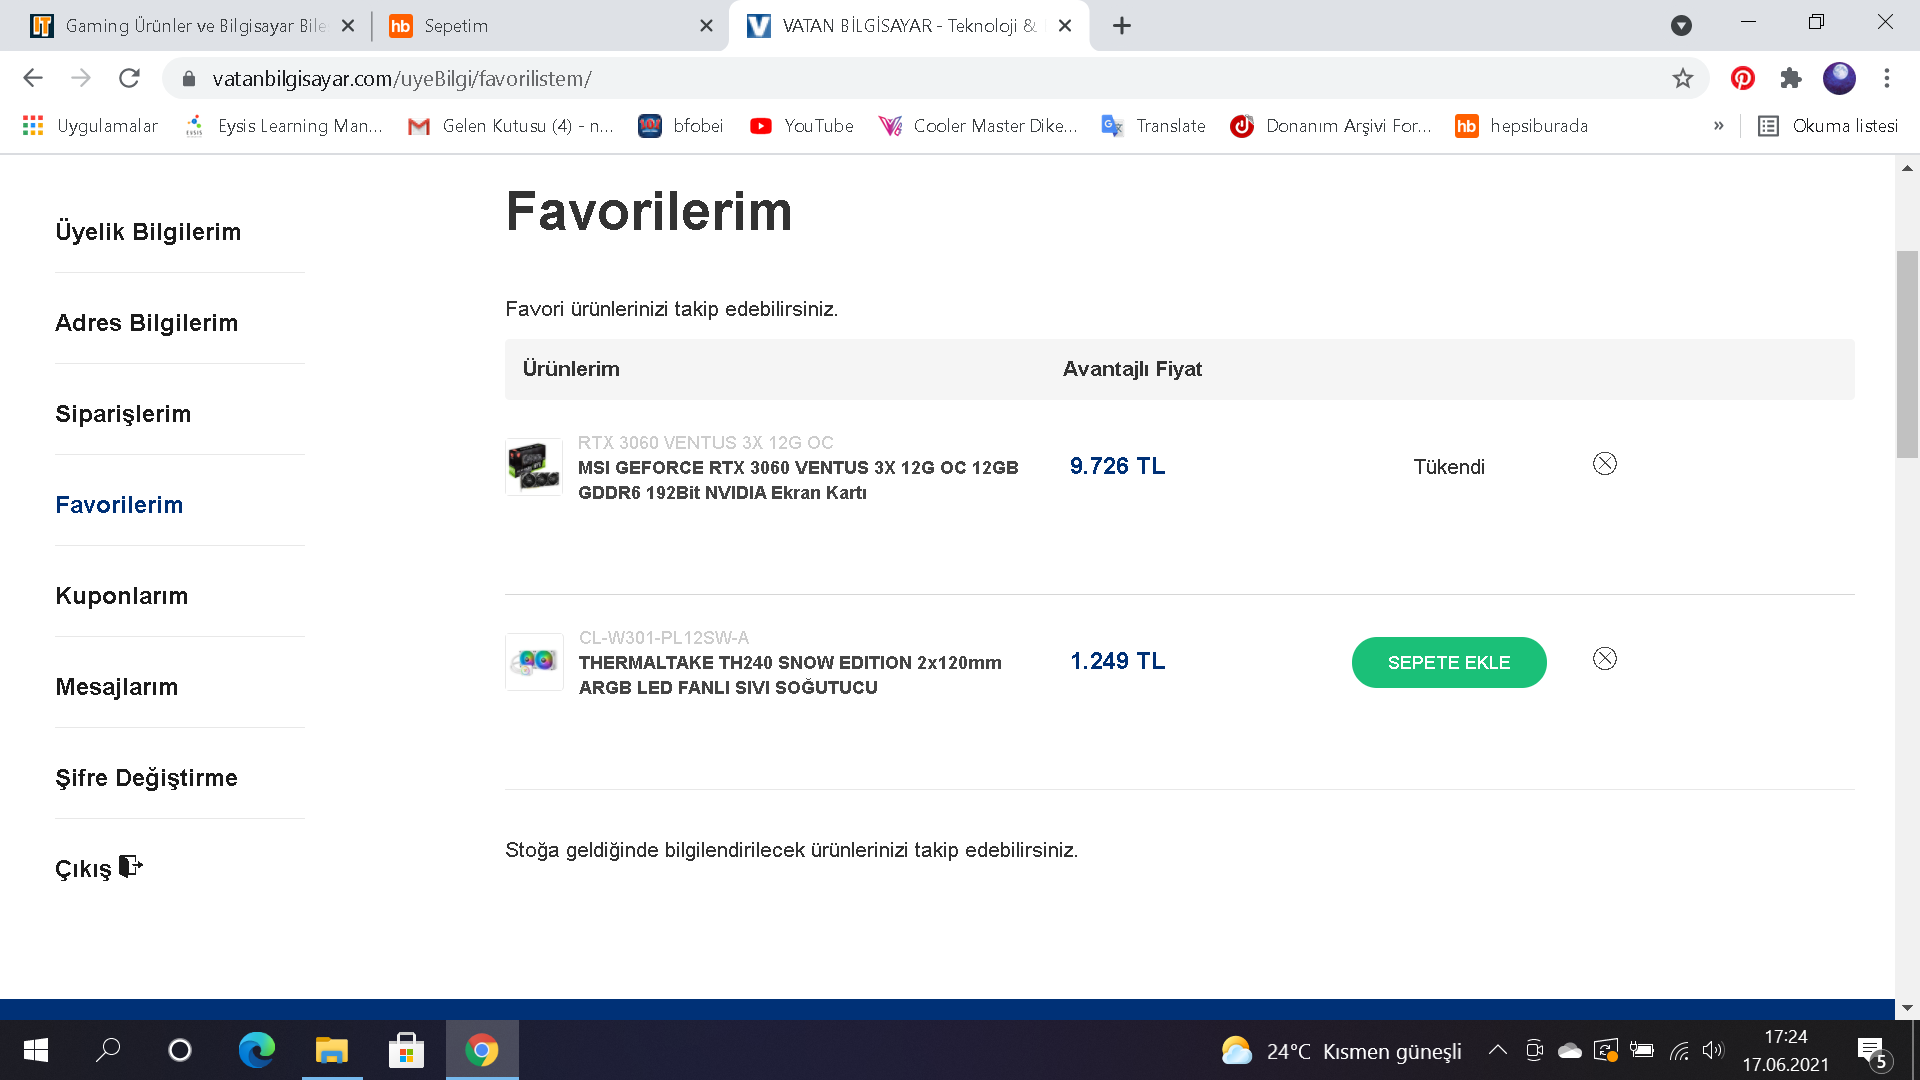Image resolution: width=1920 pixels, height=1080 pixels.
Task: Open Pinterest extension icon
Action: [x=1743, y=78]
